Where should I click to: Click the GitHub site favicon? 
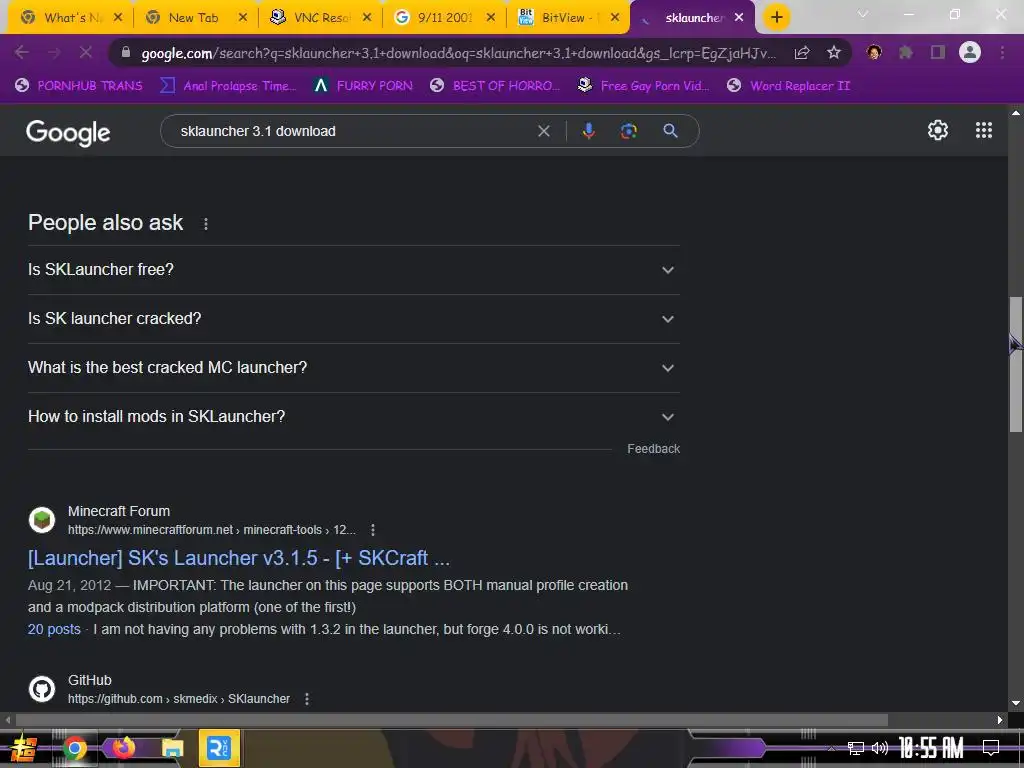(x=42, y=690)
